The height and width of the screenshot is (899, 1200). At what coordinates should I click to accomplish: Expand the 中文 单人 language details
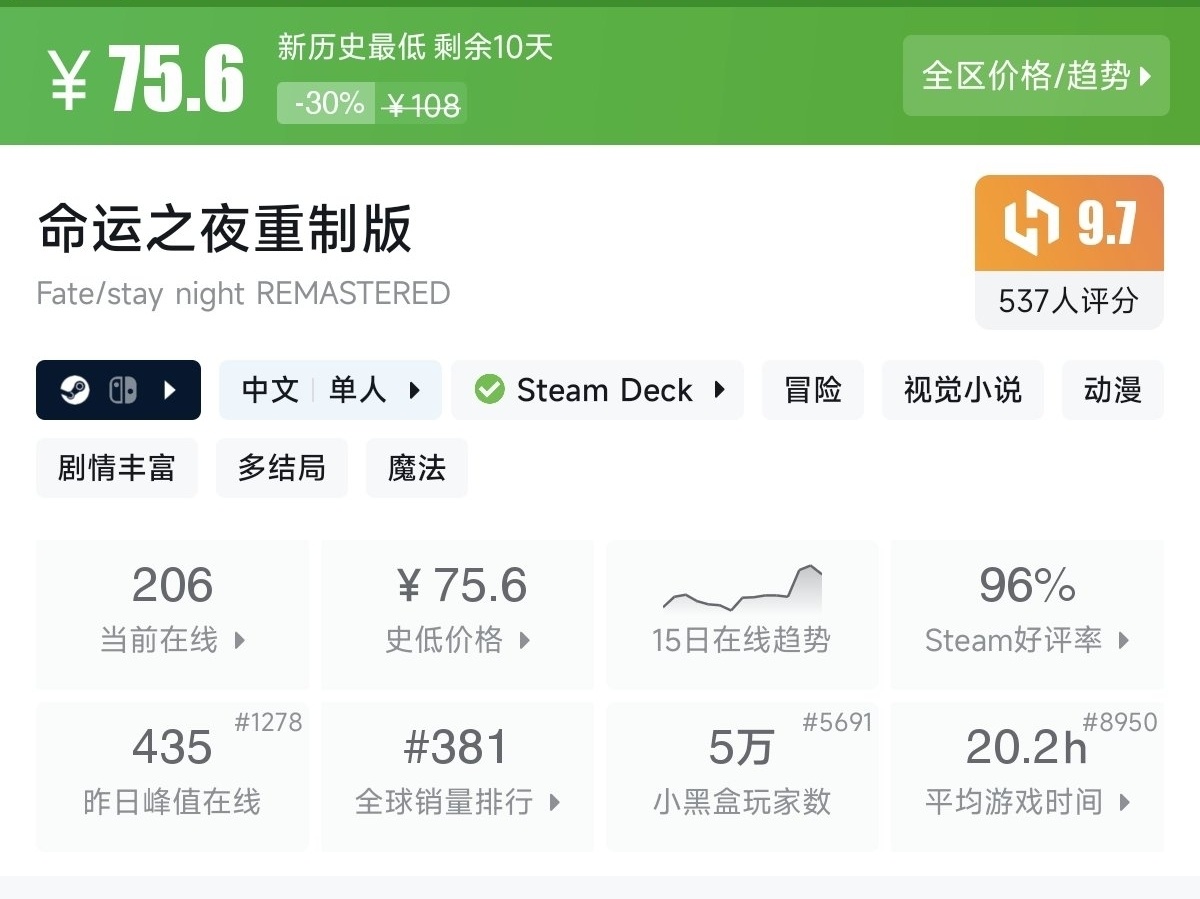click(414, 390)
